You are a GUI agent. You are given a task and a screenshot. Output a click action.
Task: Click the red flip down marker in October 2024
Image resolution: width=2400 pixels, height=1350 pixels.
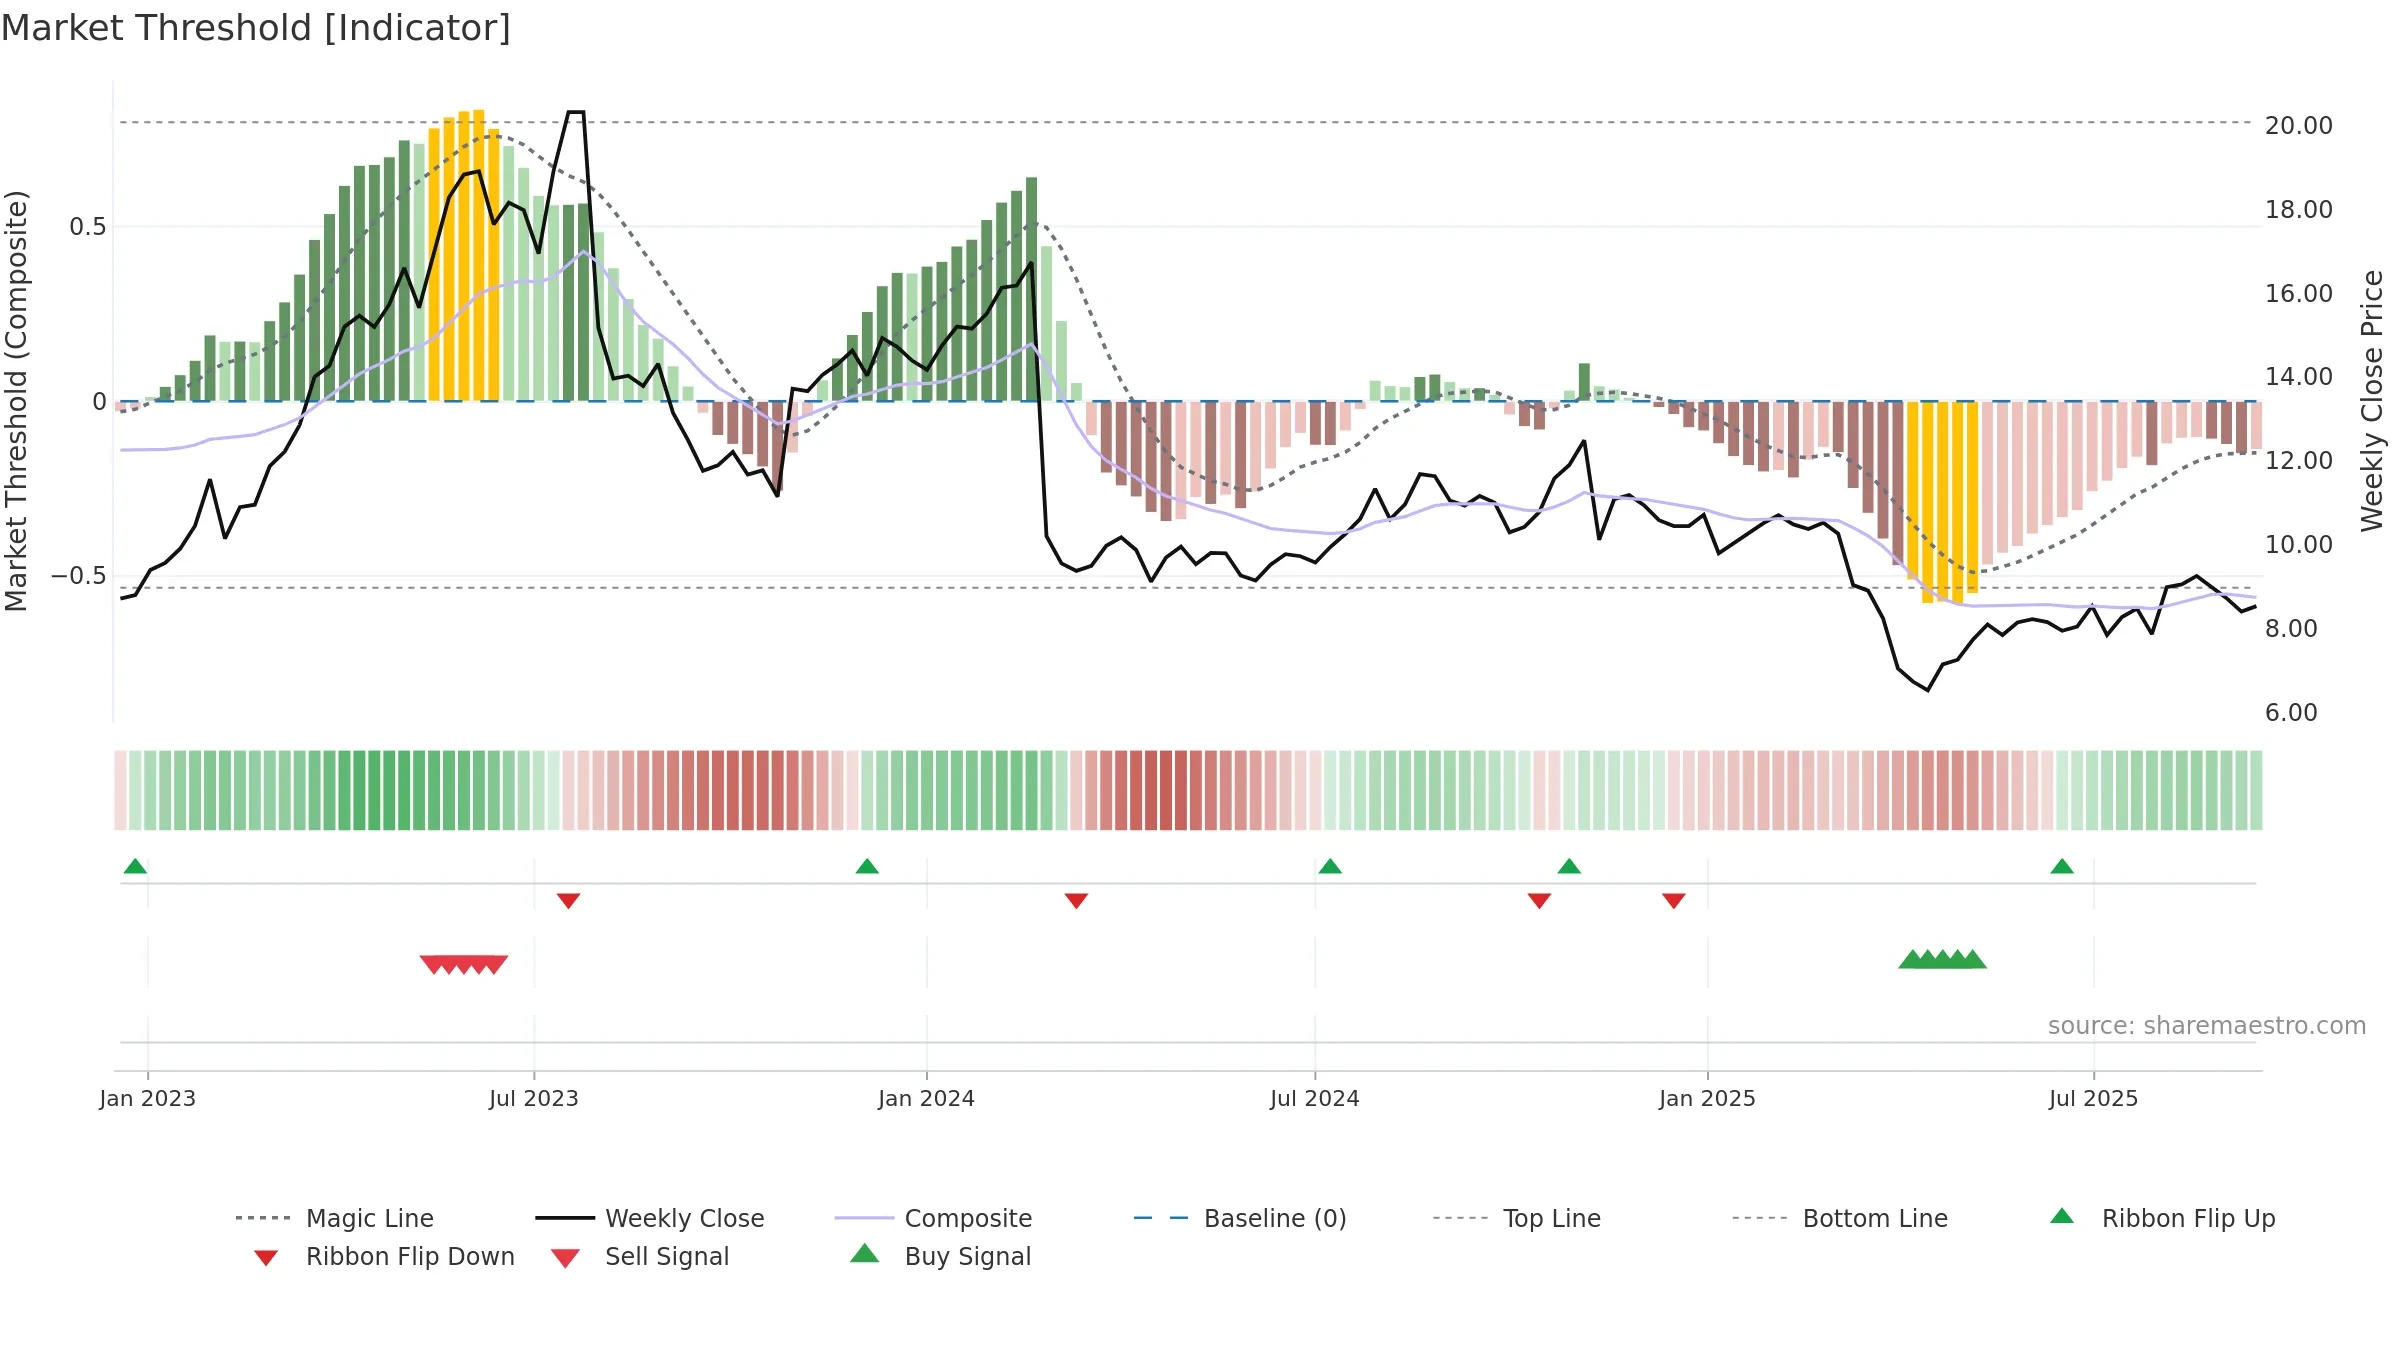[x=1539, y=901]
